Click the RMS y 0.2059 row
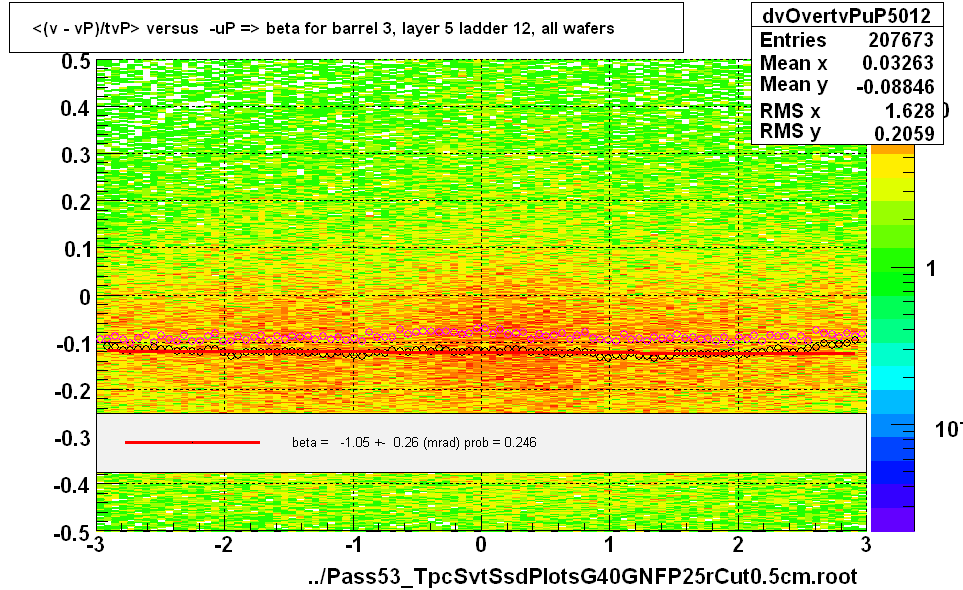The width and height of the screenshot is (963, 590). (846, 133)
